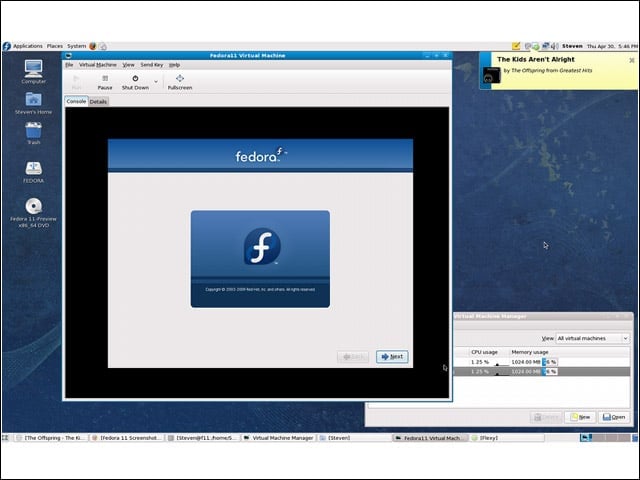
Task: Open the FEDORA drive desktop icon
Action: point(33,172)
